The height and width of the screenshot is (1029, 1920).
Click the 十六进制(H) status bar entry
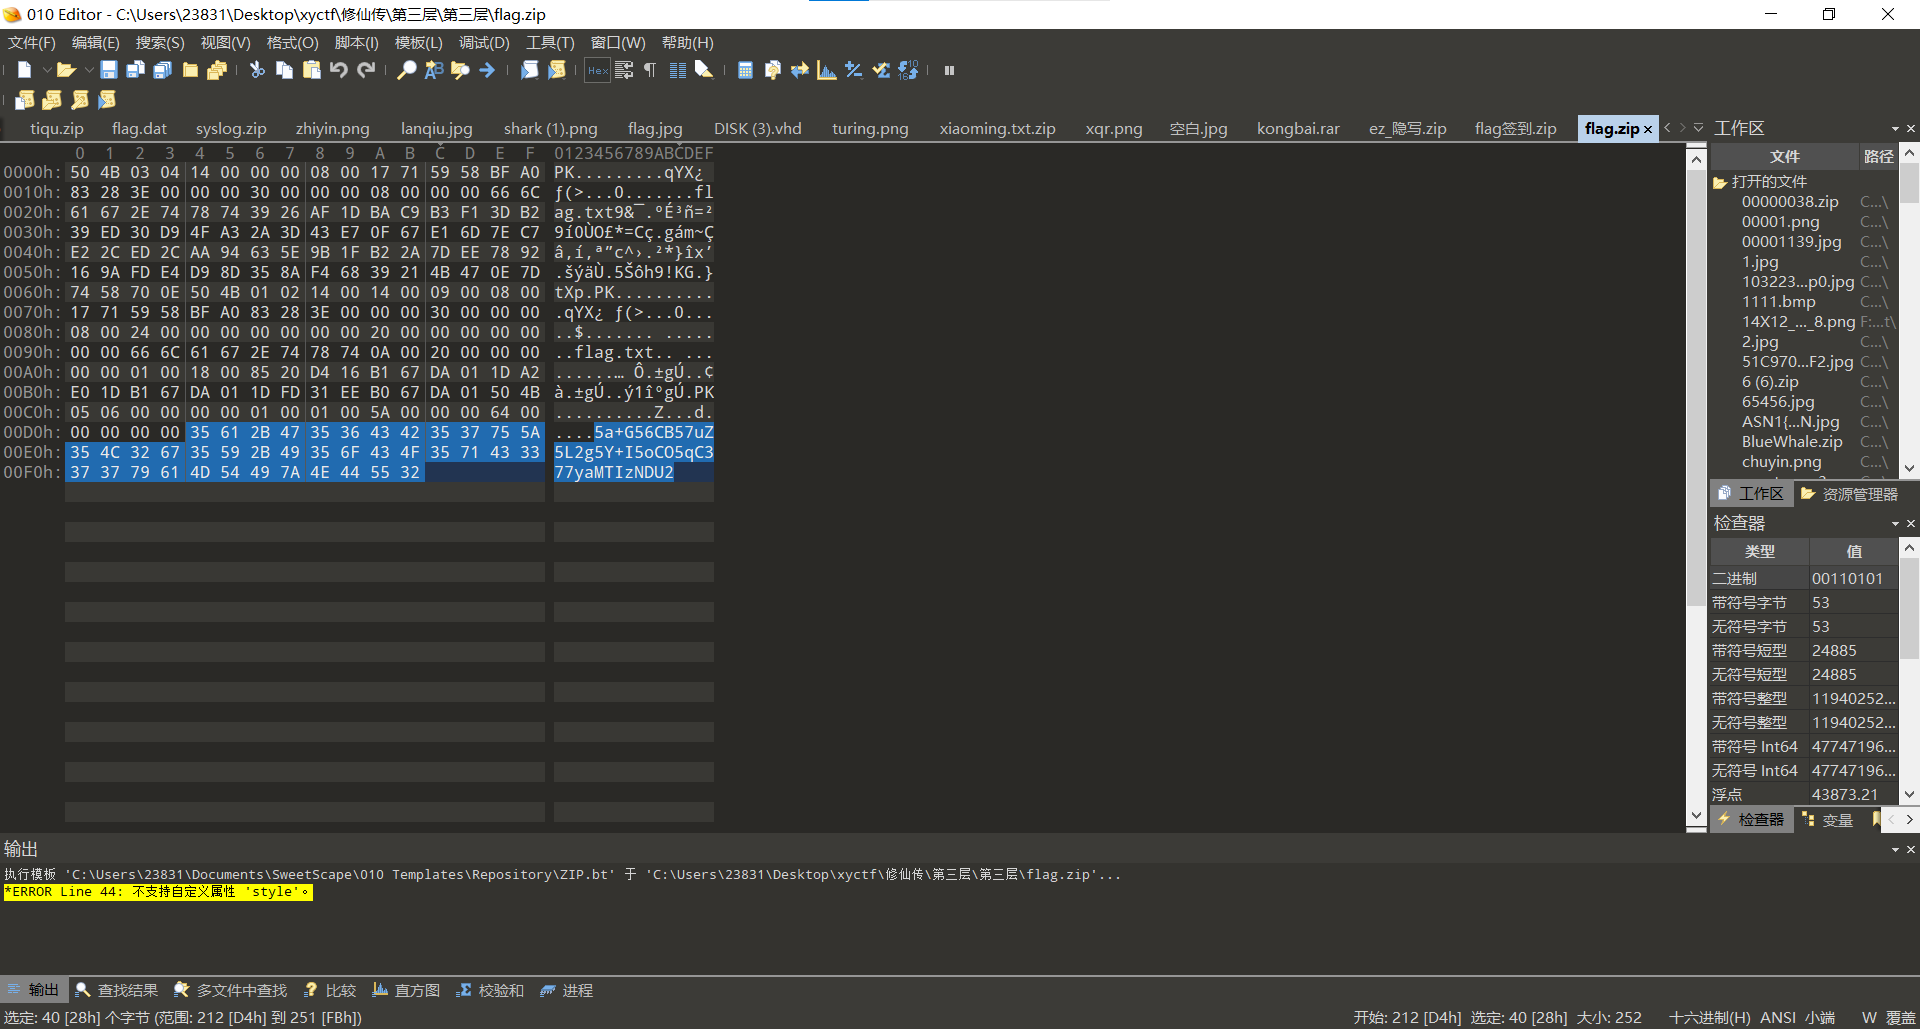pos(1709,1017)
